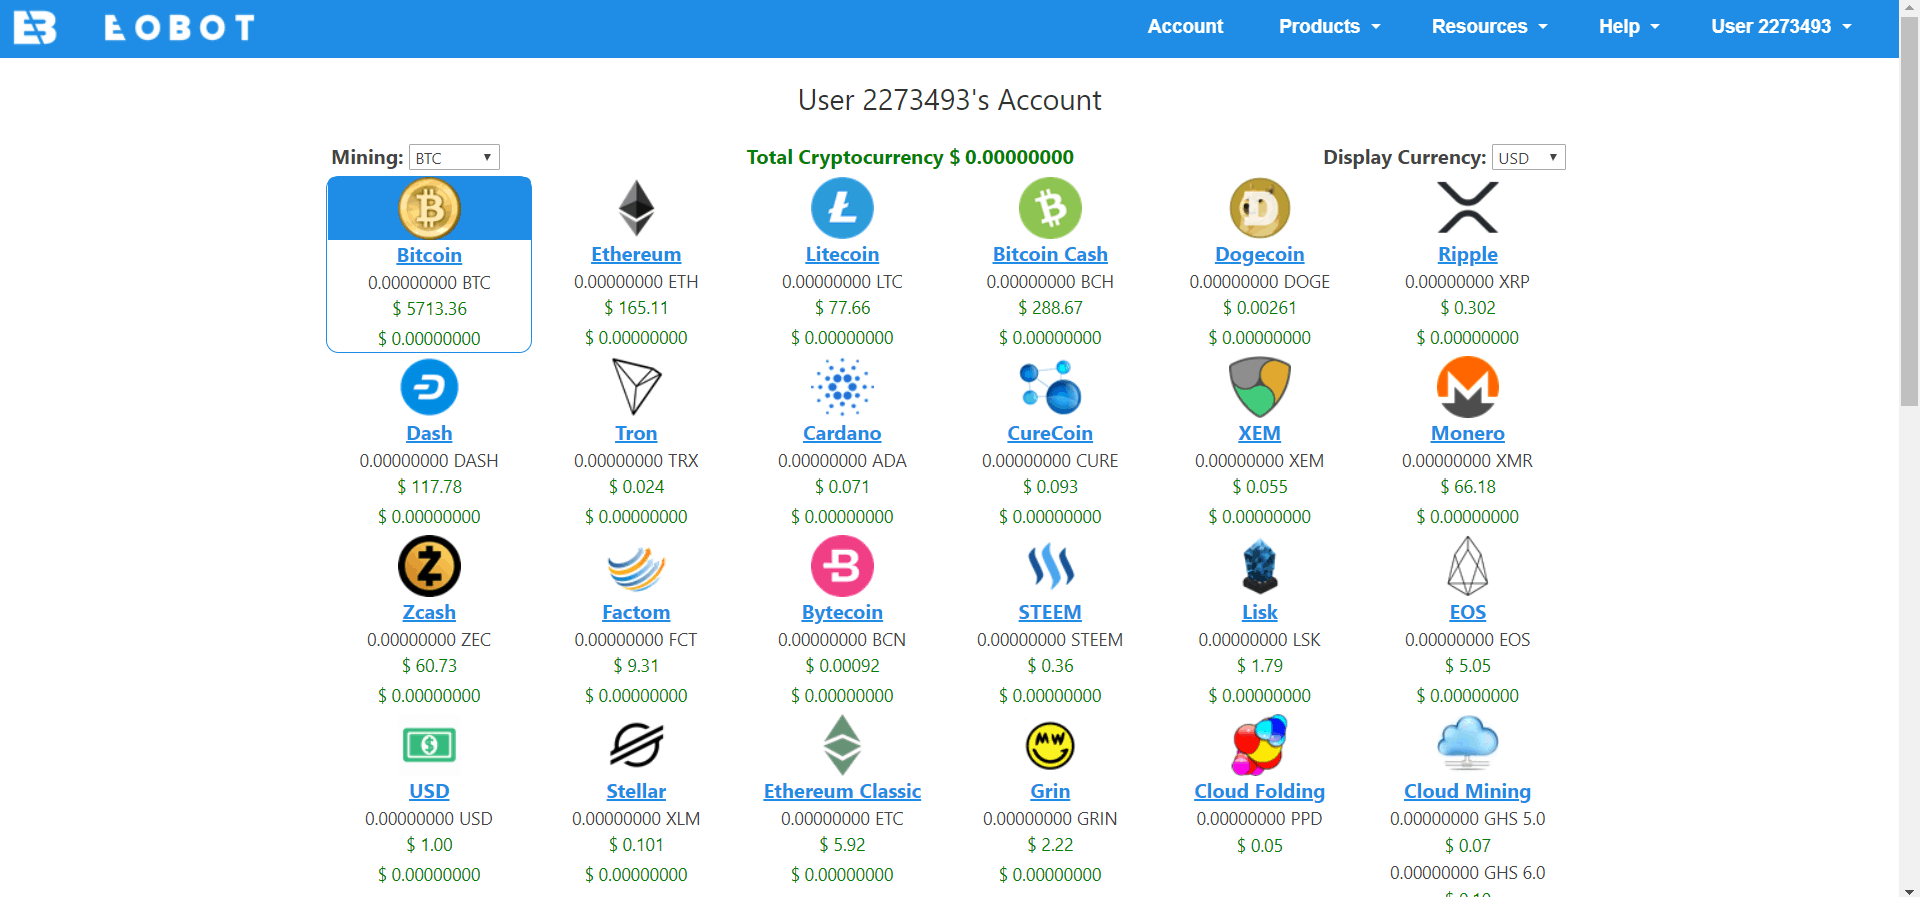This screenshot has height=897, width=1920.
Task: Click the Cloud Folding colorful icon
Action: [1259, 745]
